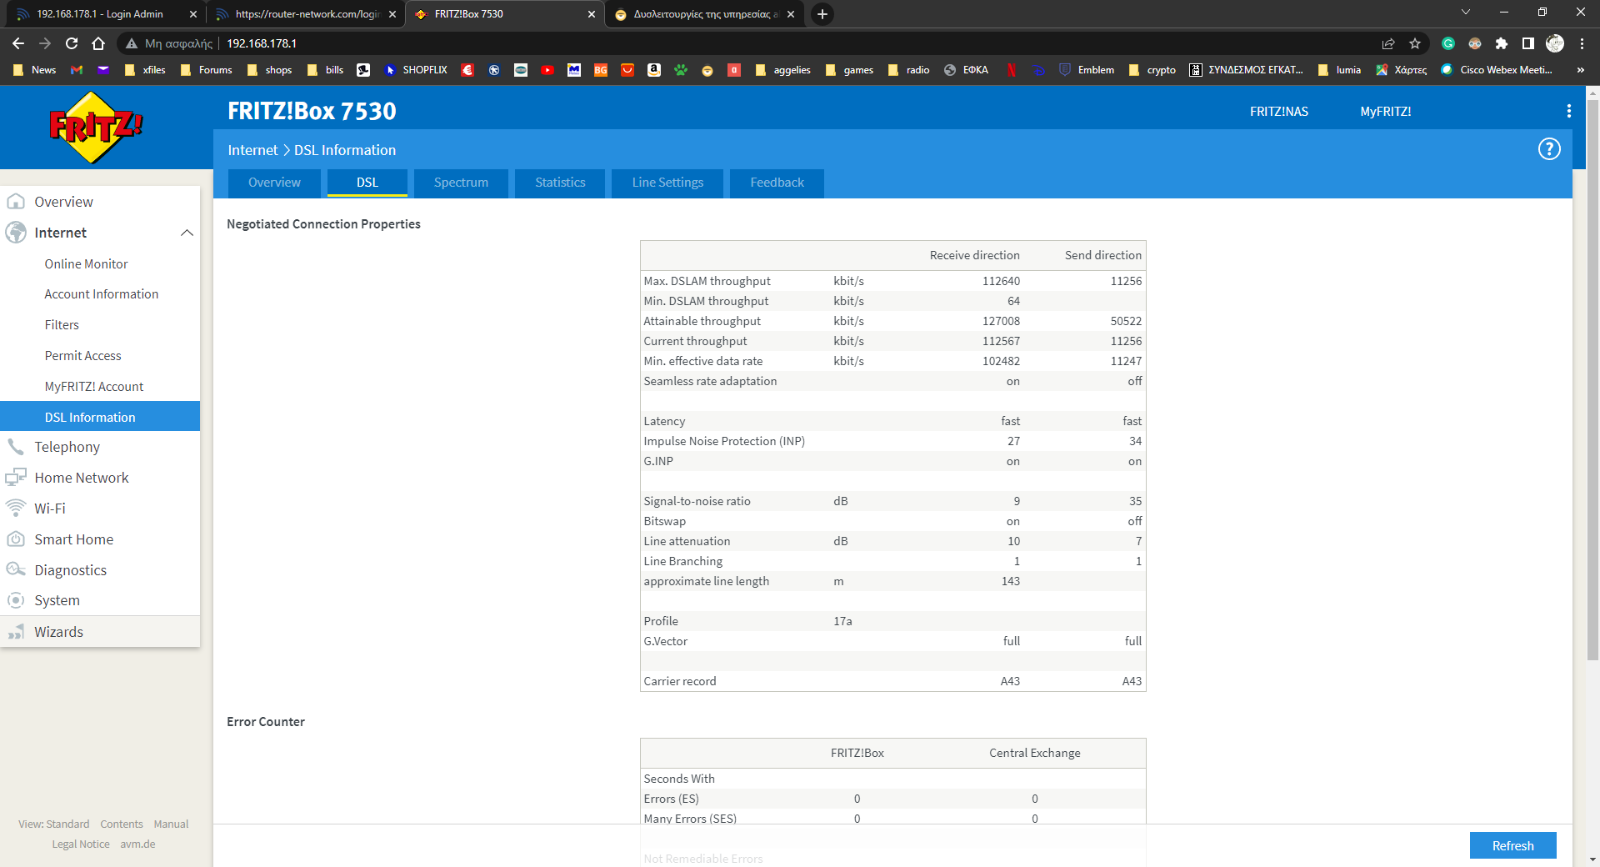Open FRITZ!NAS link
1600x867 pixels.
[x=1279, y=112]
